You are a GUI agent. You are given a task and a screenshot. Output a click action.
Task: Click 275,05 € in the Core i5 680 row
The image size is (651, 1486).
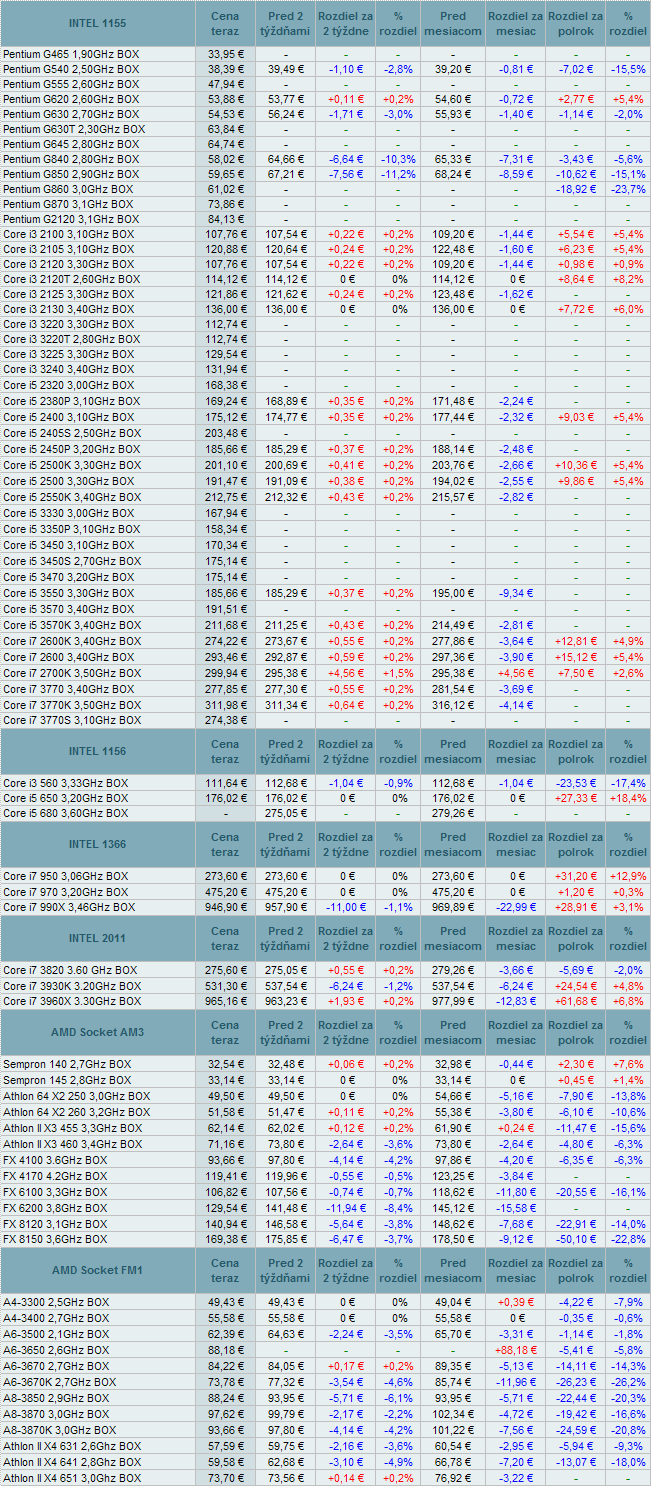click(x=286, y=813)
